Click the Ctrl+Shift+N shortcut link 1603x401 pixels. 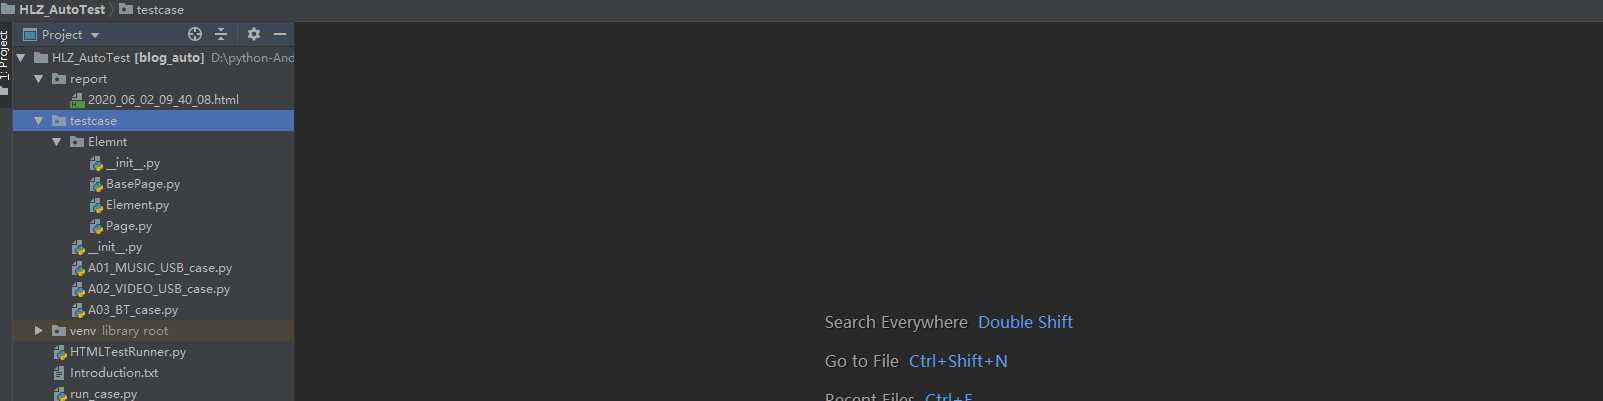[958, 361]
